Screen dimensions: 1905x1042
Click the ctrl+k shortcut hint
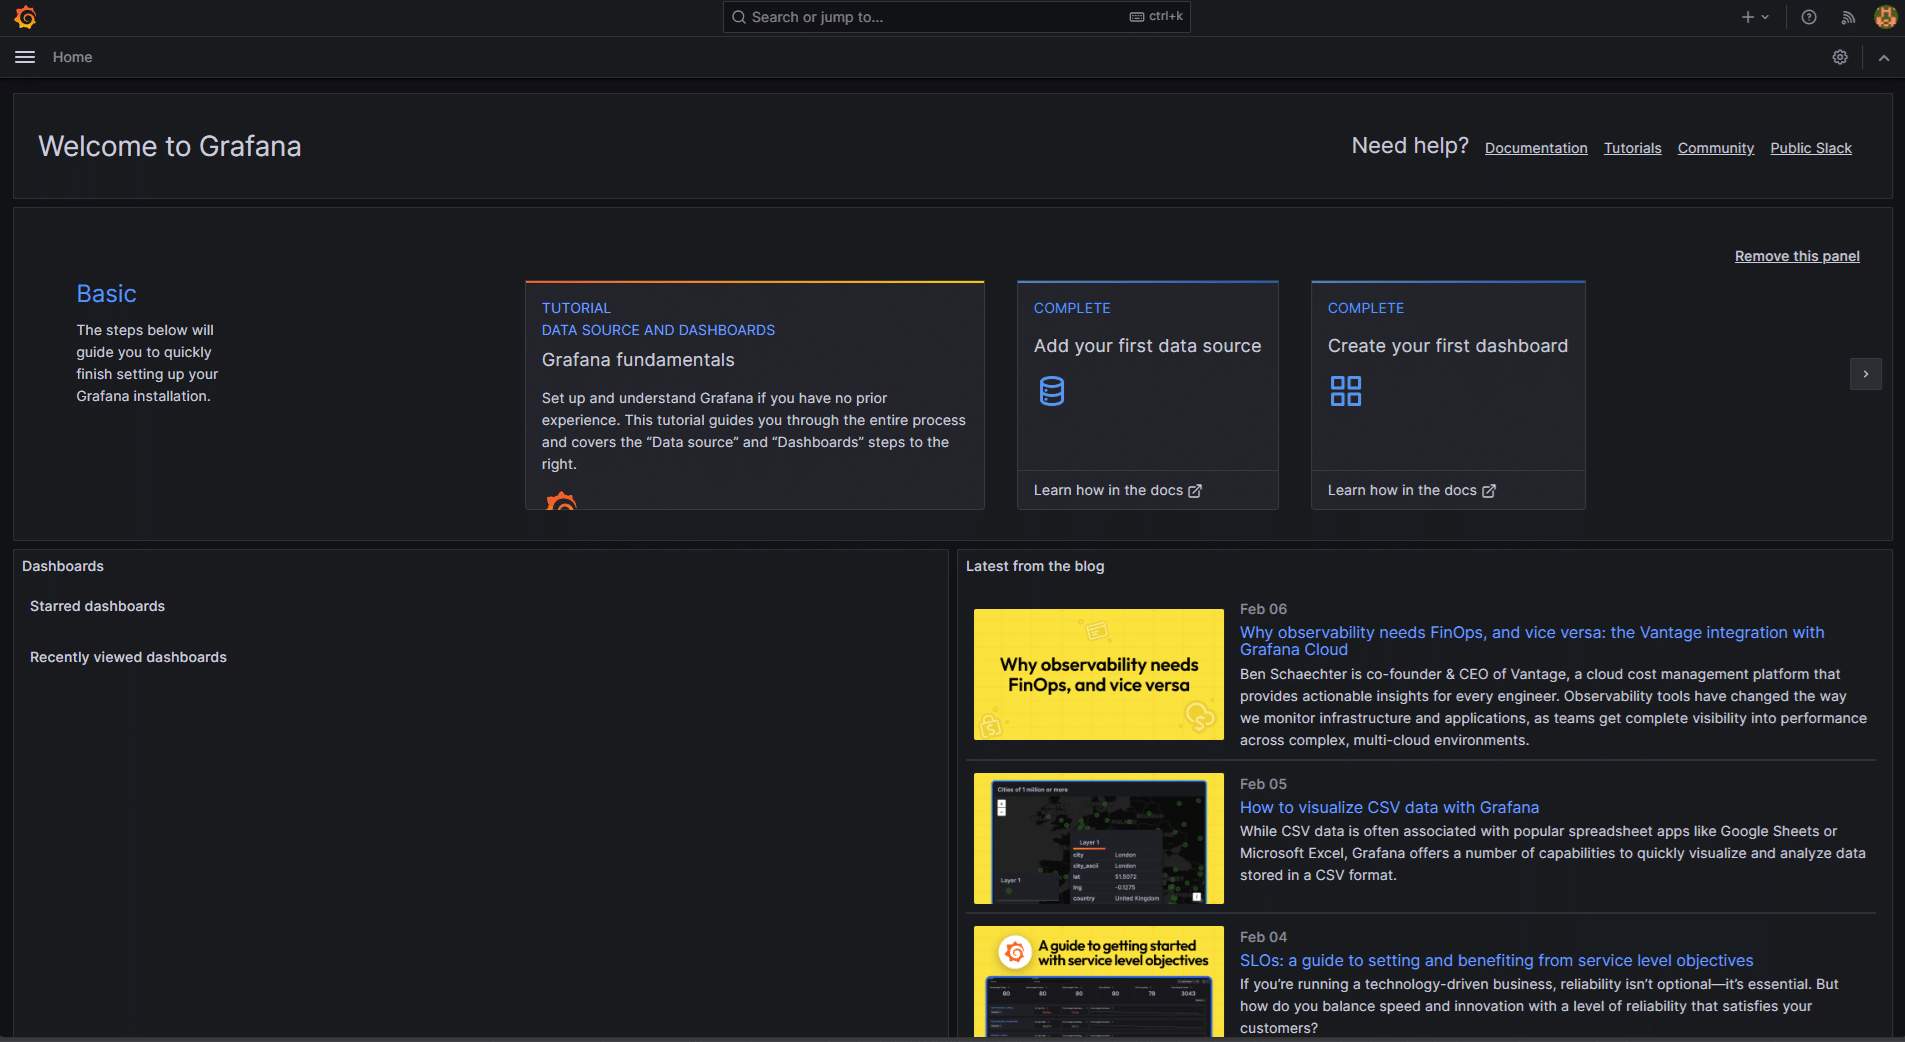[x=1157, y=16]
